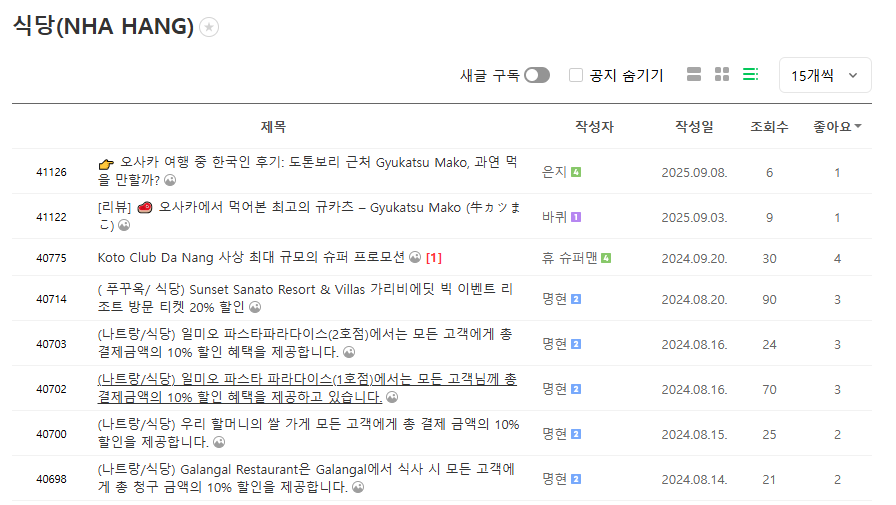The height and width of the screenshot is (505, 896).
Task: Click the image icon after Koto Club title
Action: pyautogui.click(x=415, y=258)
